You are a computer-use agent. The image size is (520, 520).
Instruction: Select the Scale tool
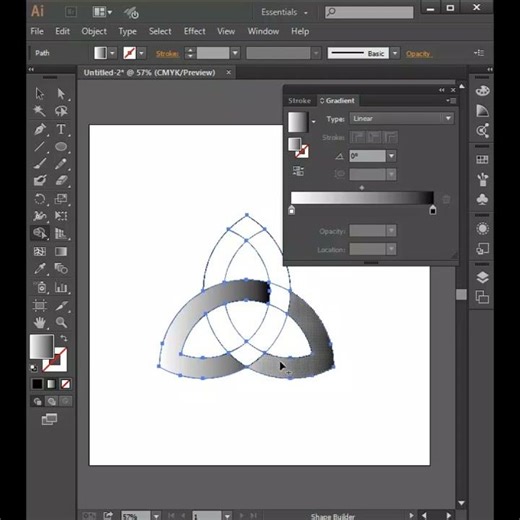click(x=61, y=199)
